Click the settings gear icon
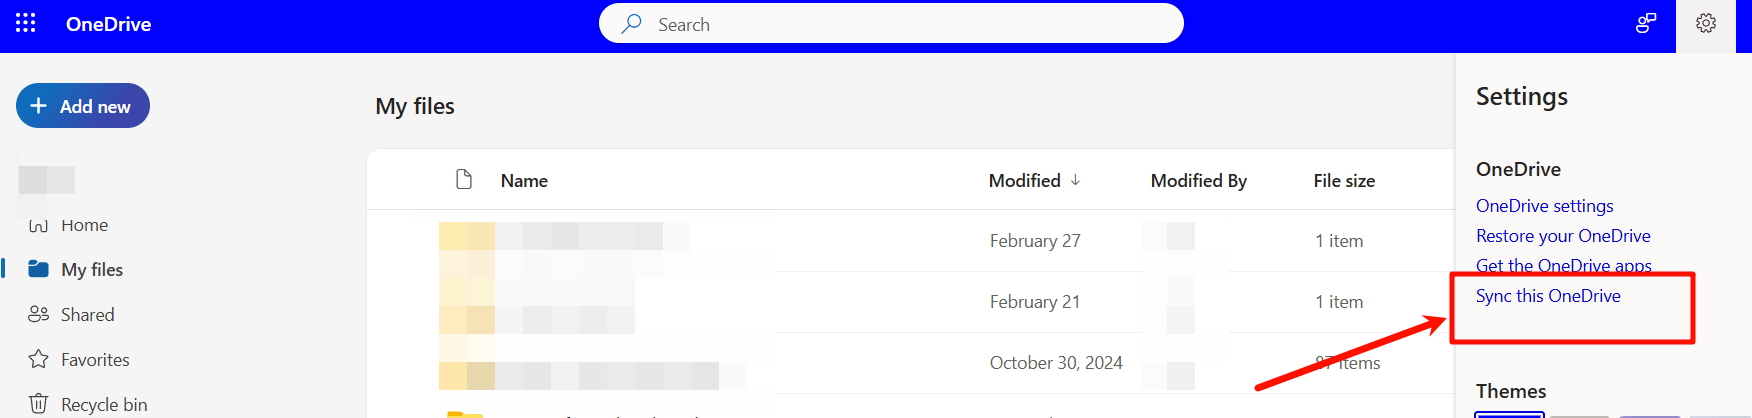The width and height of the screenshot is (1752, 418). coord(1706,23)
